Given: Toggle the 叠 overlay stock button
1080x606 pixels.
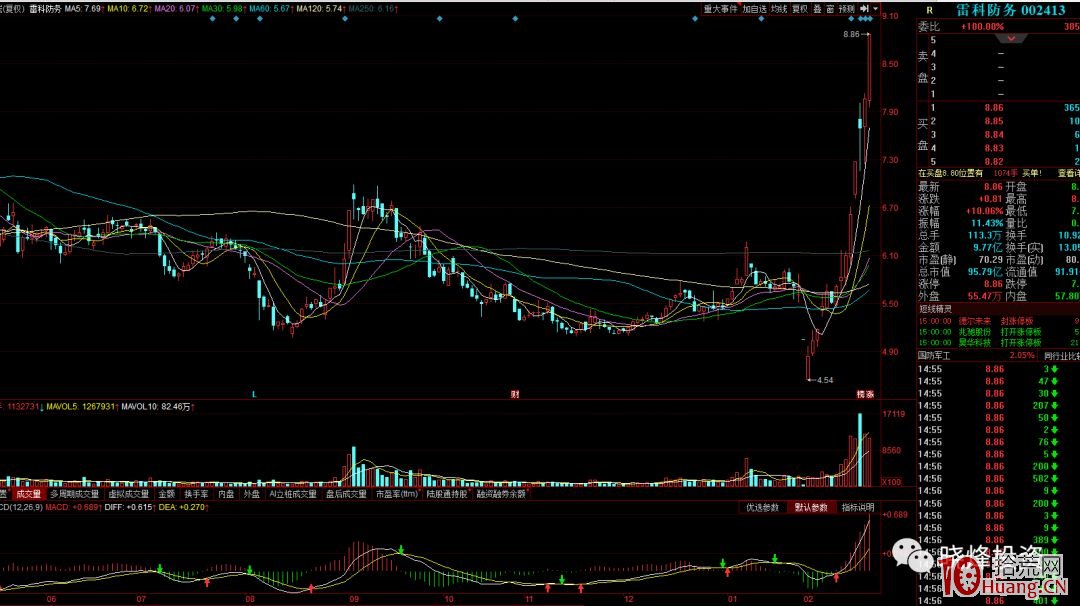Looking at the screenshot, I should point(817,9).
